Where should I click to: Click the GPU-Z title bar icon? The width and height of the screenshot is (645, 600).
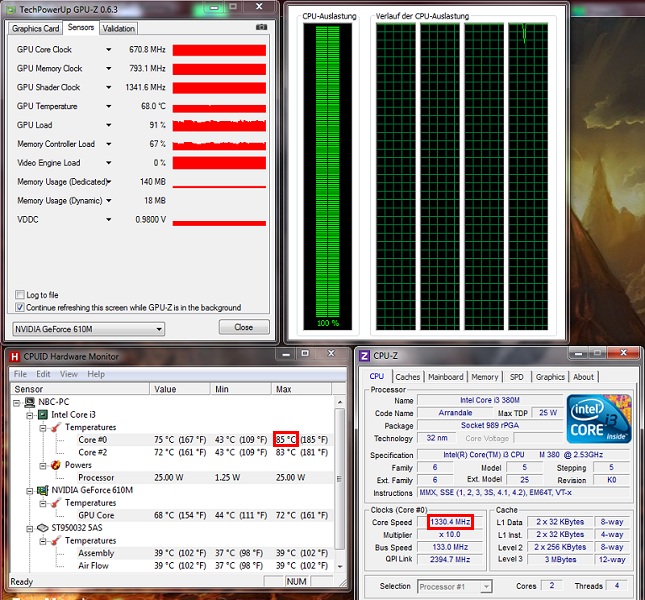point(12,9)
